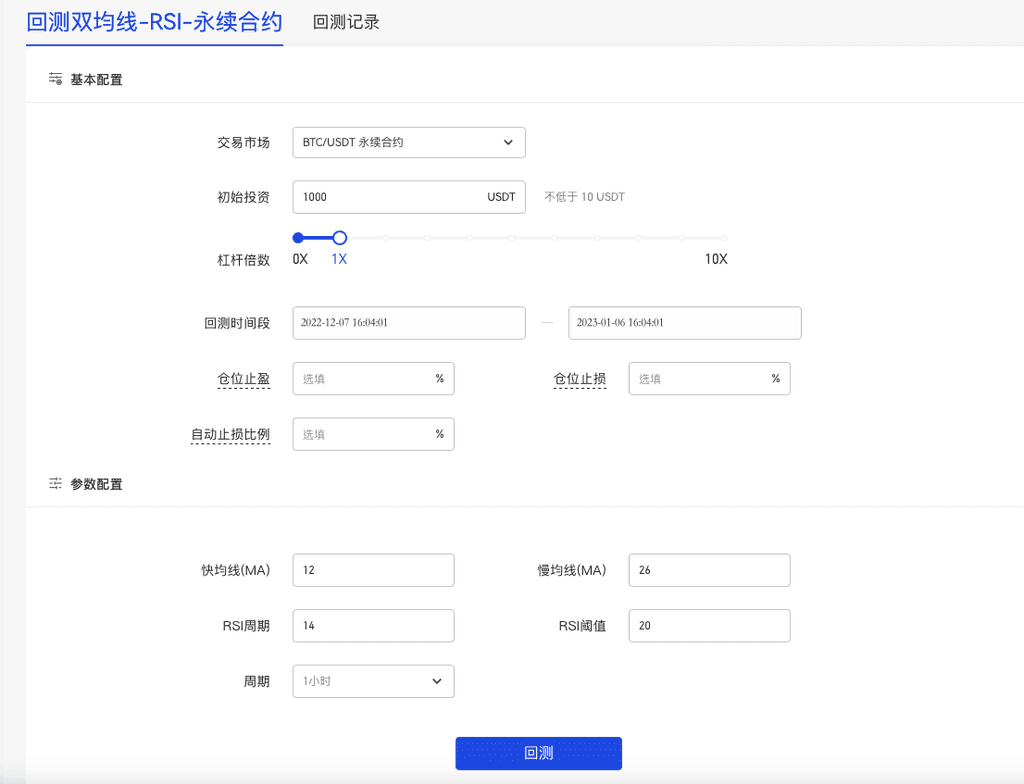Click the 1X leverage slider handle

(340, 238)
